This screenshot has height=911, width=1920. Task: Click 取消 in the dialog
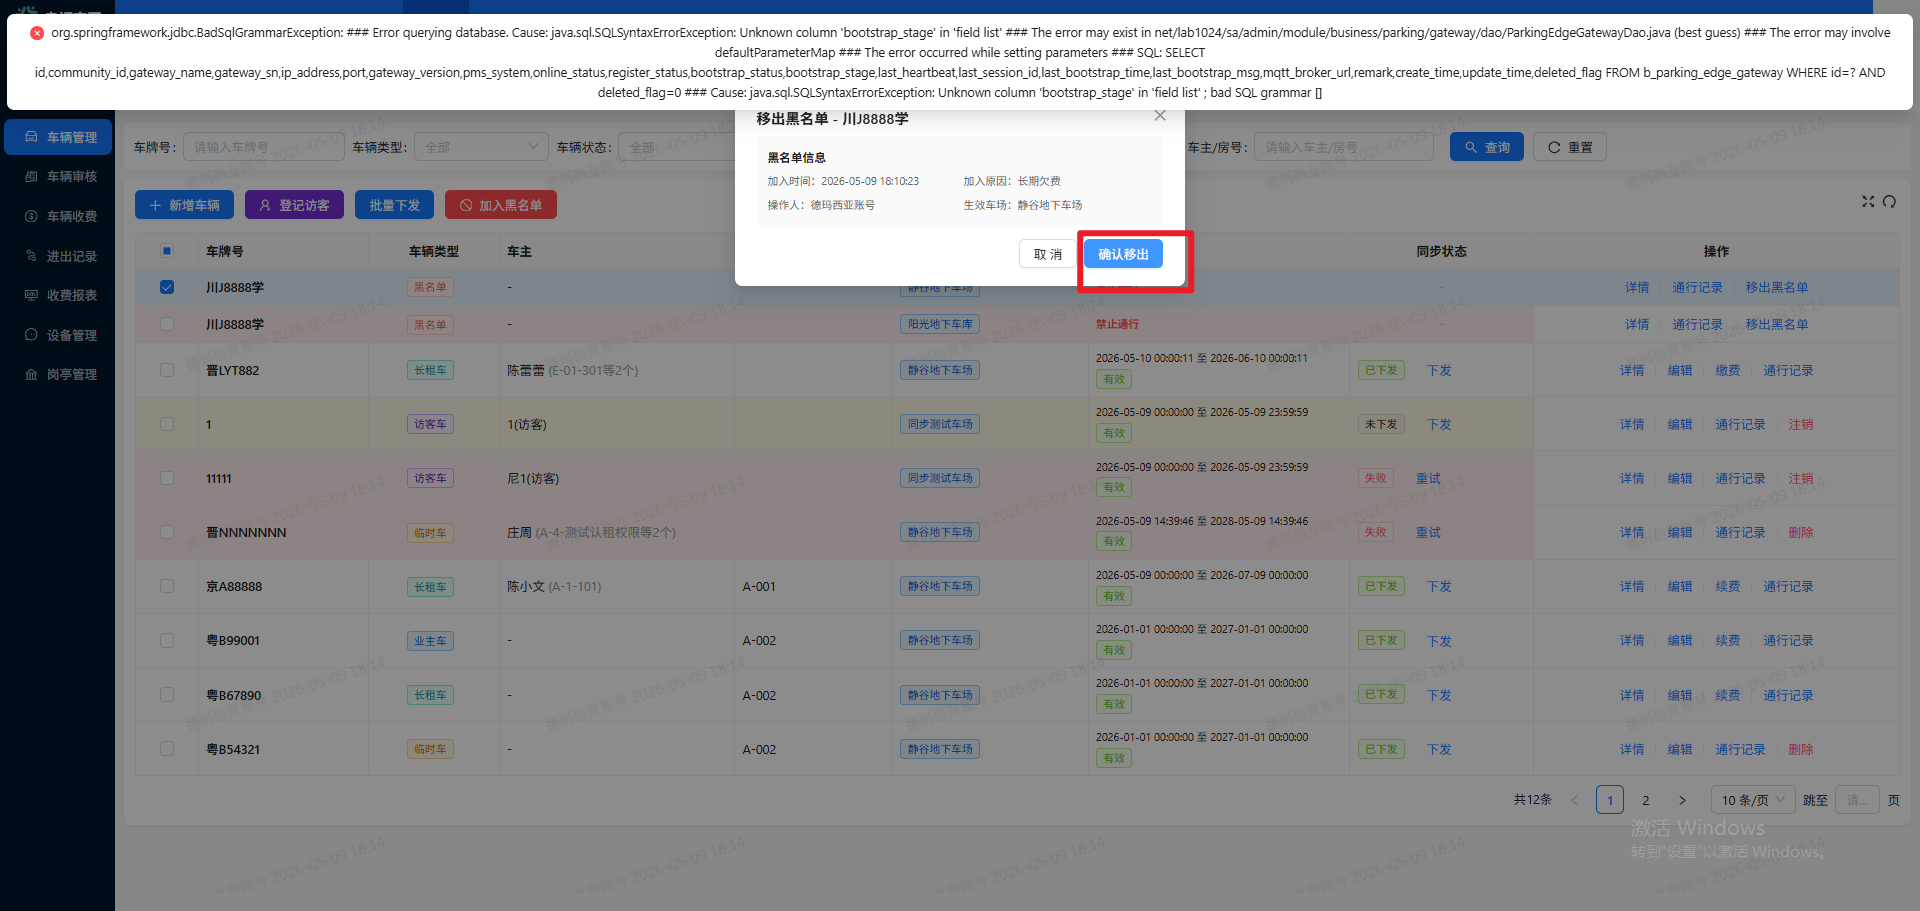pos(1047,254)
